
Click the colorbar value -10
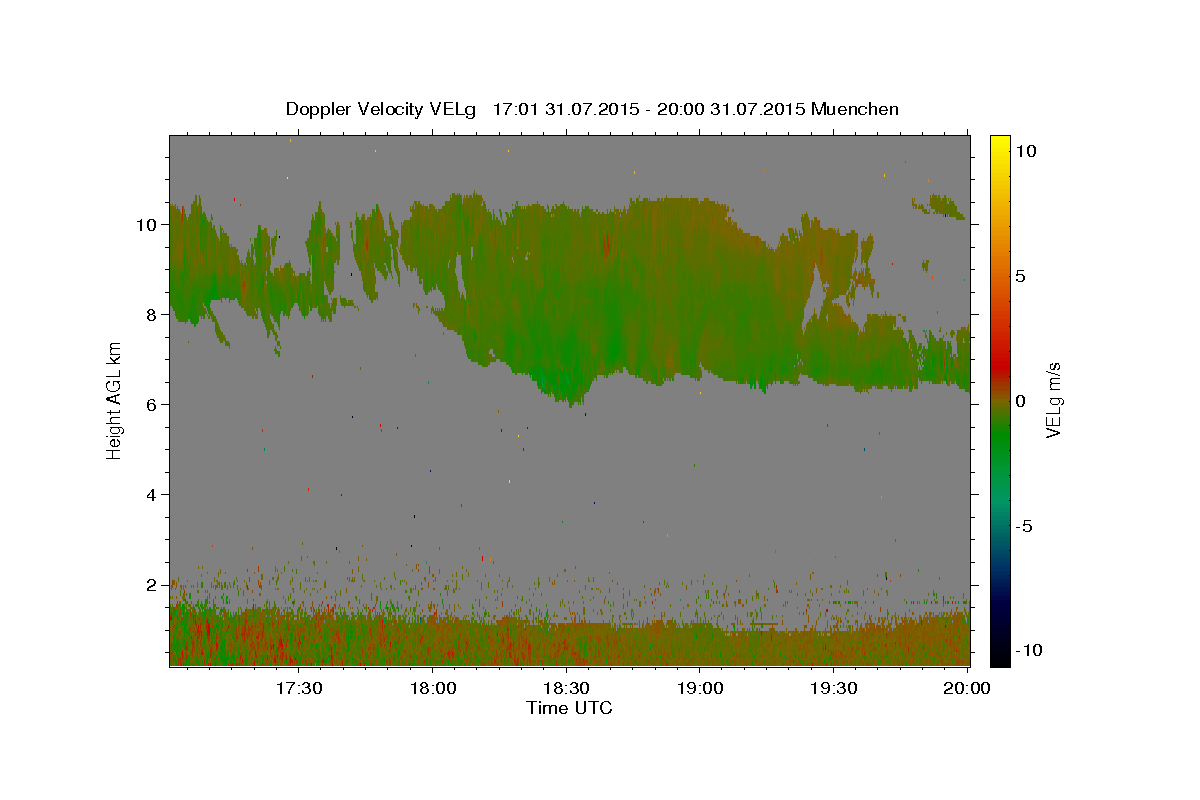click(1030, 651)
